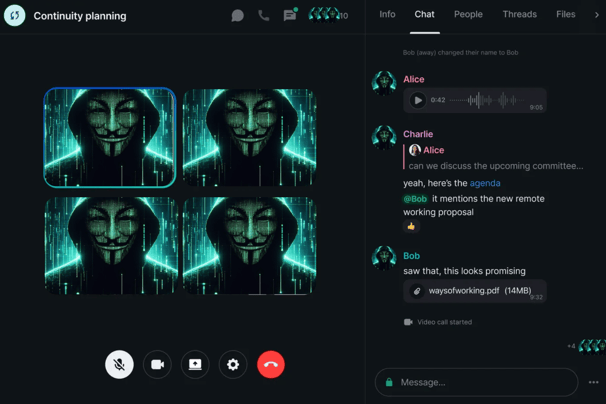Open the chat bubble icon in header
This screenshot has height=404, width=606.
pos(237,16)
